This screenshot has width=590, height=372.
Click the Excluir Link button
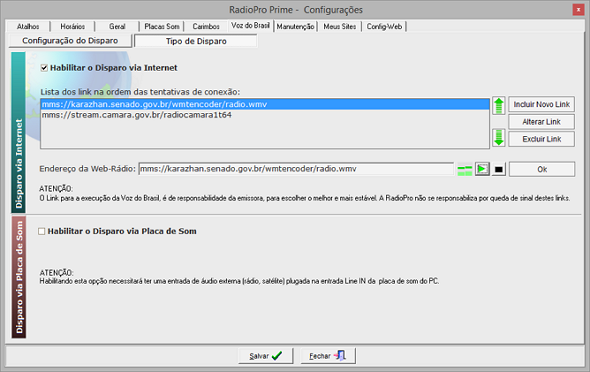point(541,139)
